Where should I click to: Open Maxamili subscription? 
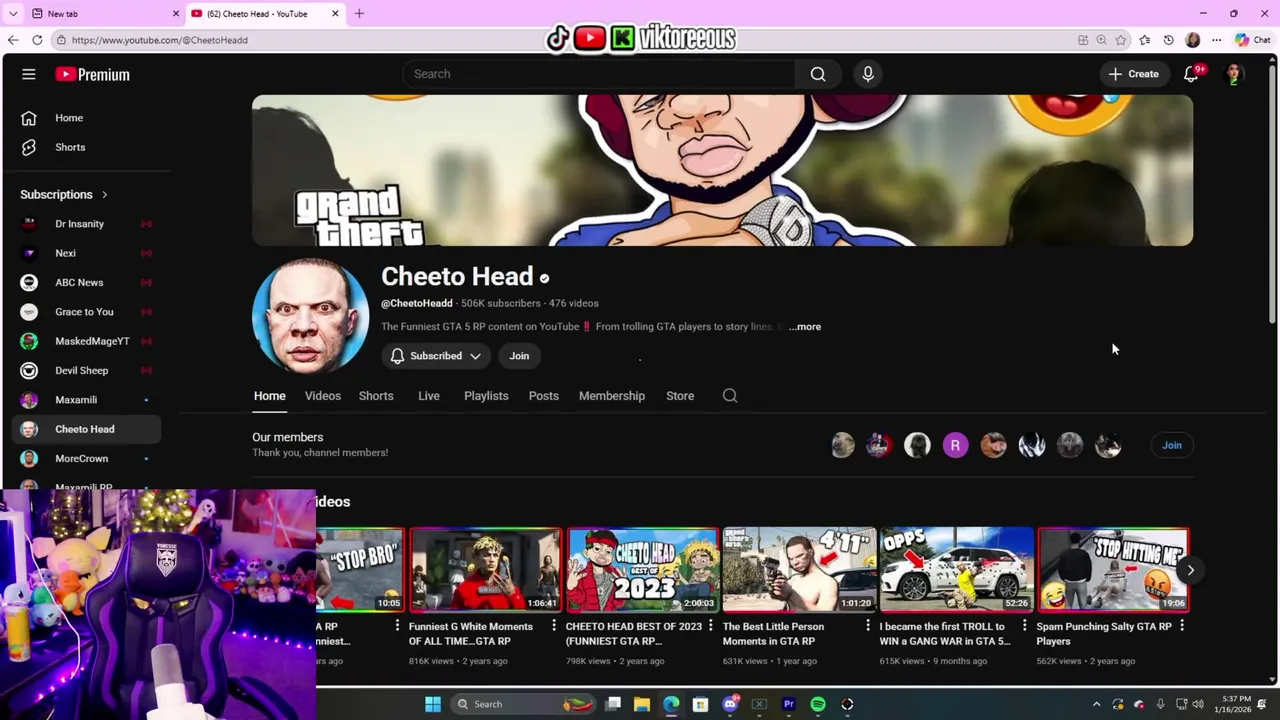coord(86,400)
